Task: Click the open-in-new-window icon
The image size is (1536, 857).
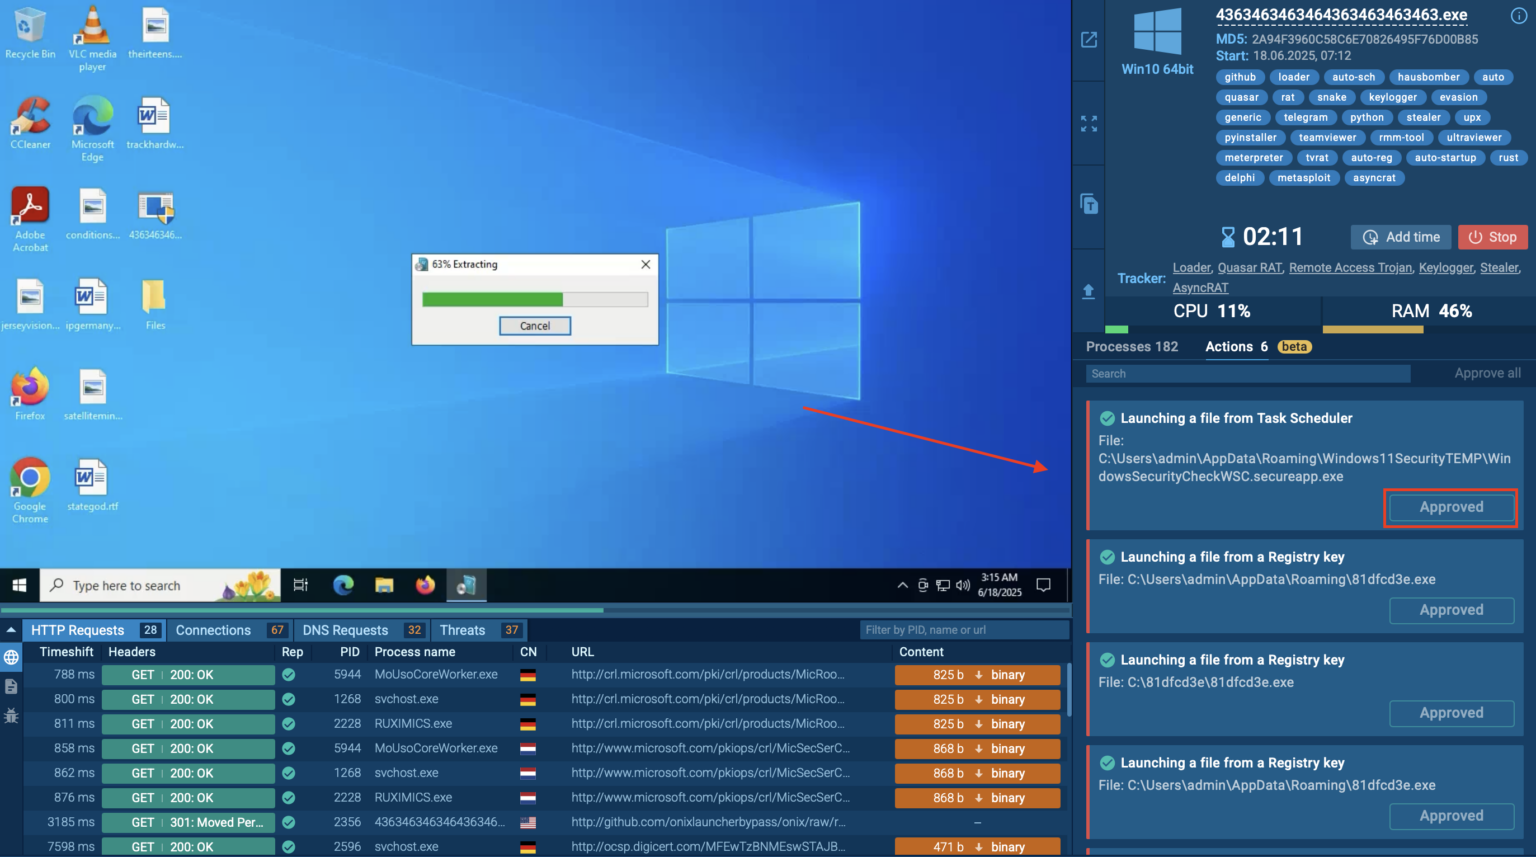Action: pos(1089,40)
